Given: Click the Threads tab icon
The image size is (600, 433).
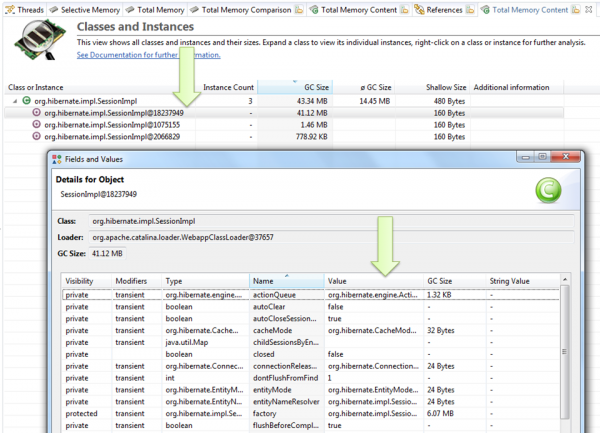Looking at the screenshot, I should point(10,10).
